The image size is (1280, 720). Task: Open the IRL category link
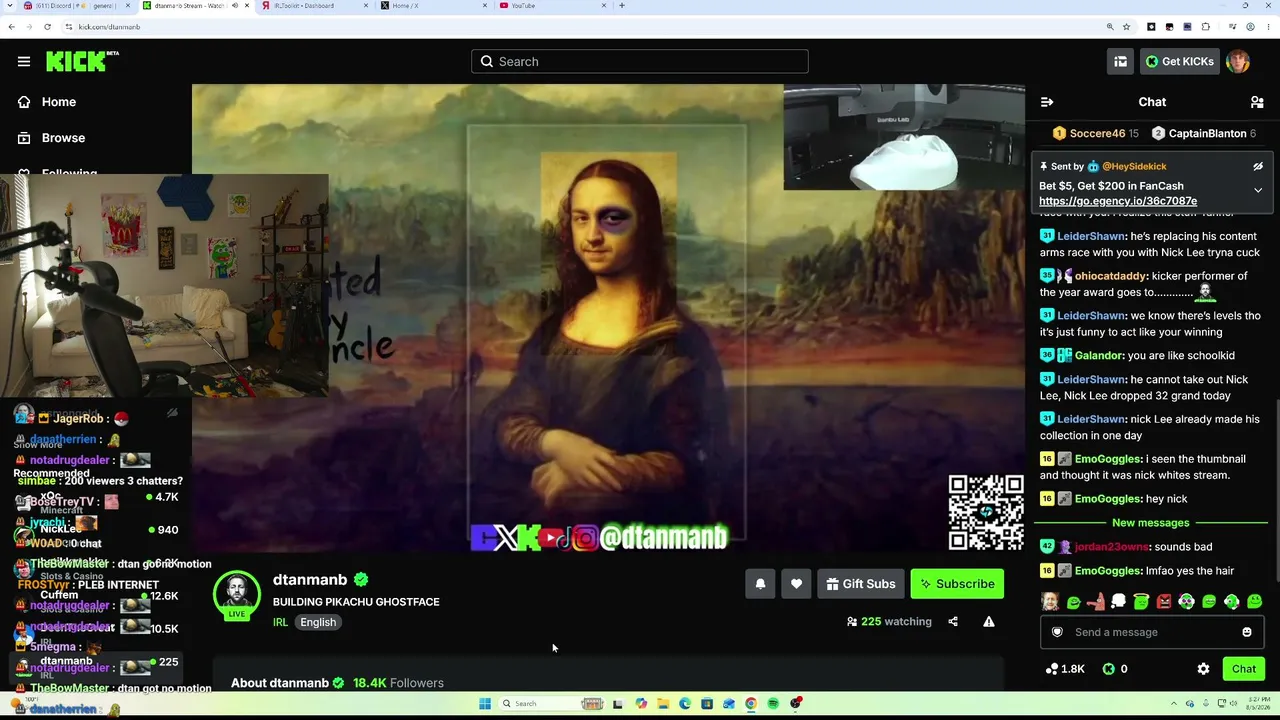coord(280,622)
